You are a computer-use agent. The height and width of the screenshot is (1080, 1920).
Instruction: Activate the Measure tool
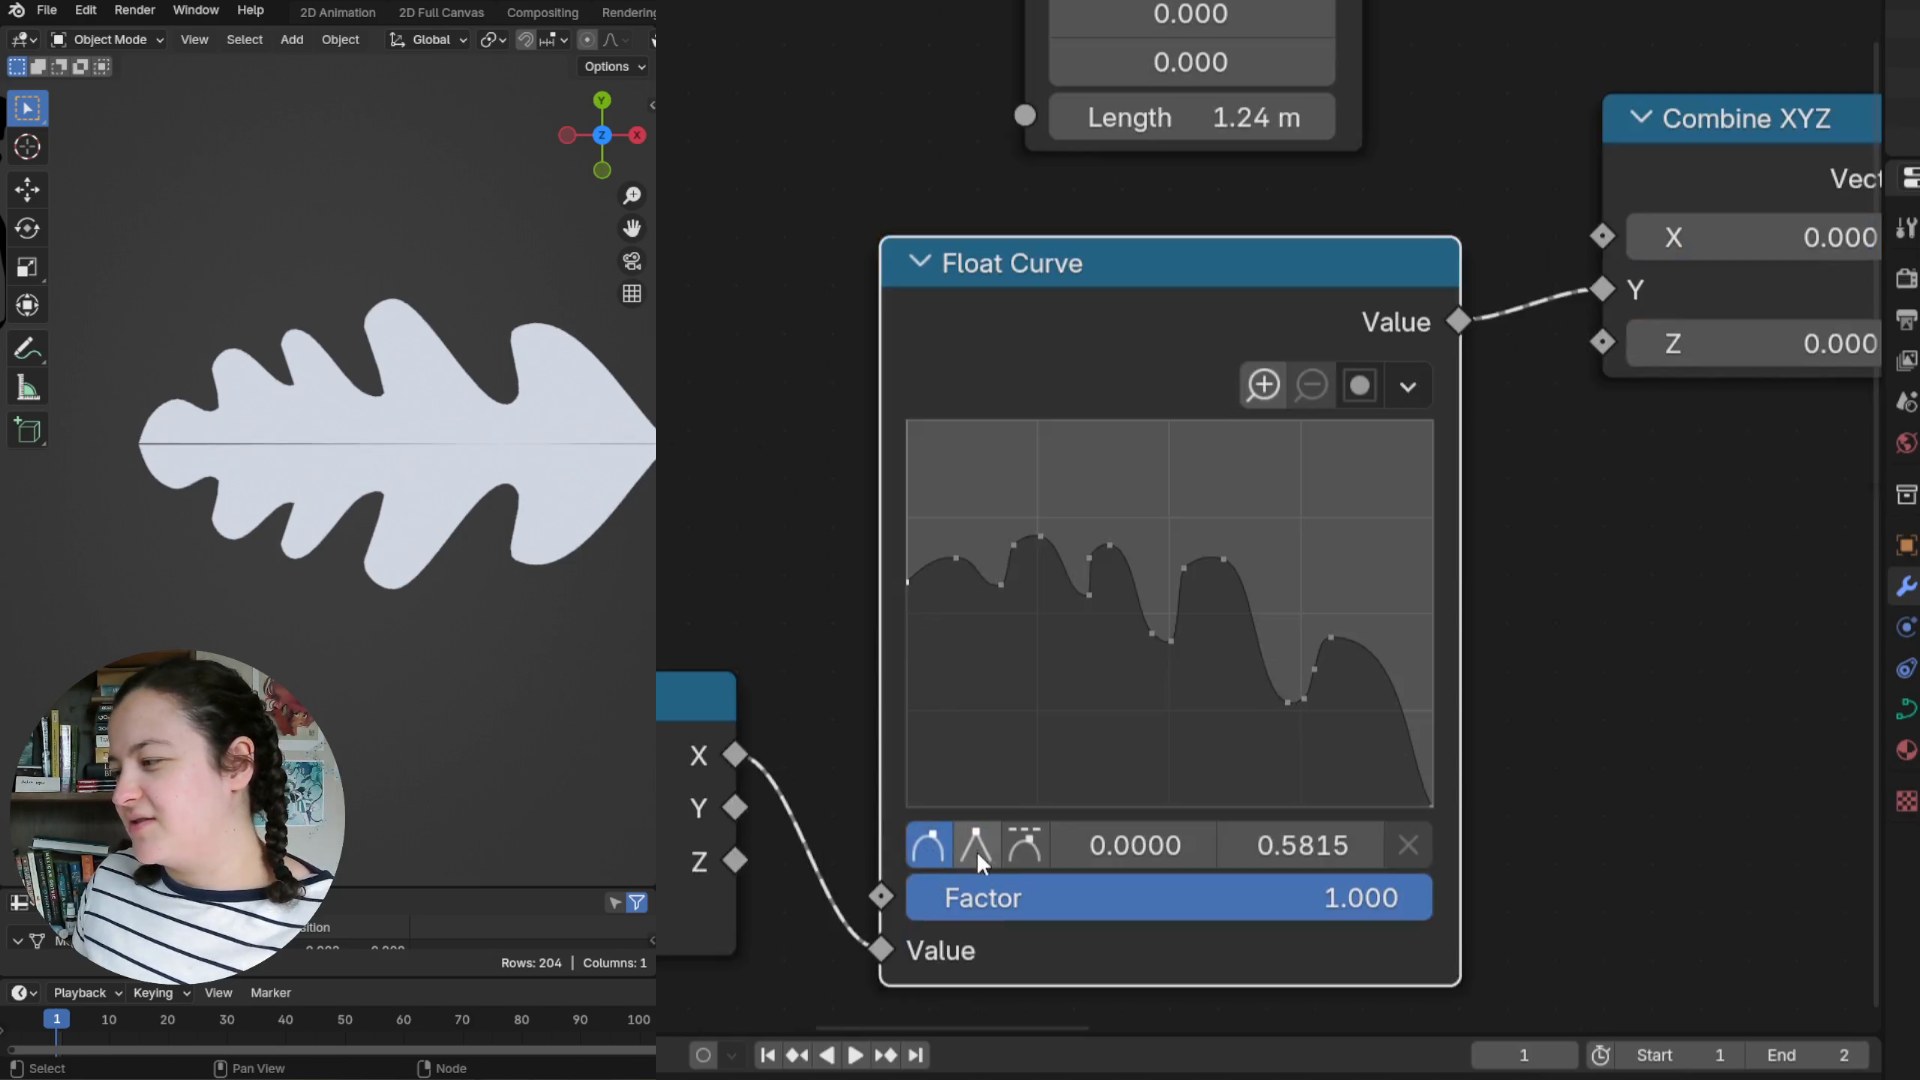click(27, 388)
